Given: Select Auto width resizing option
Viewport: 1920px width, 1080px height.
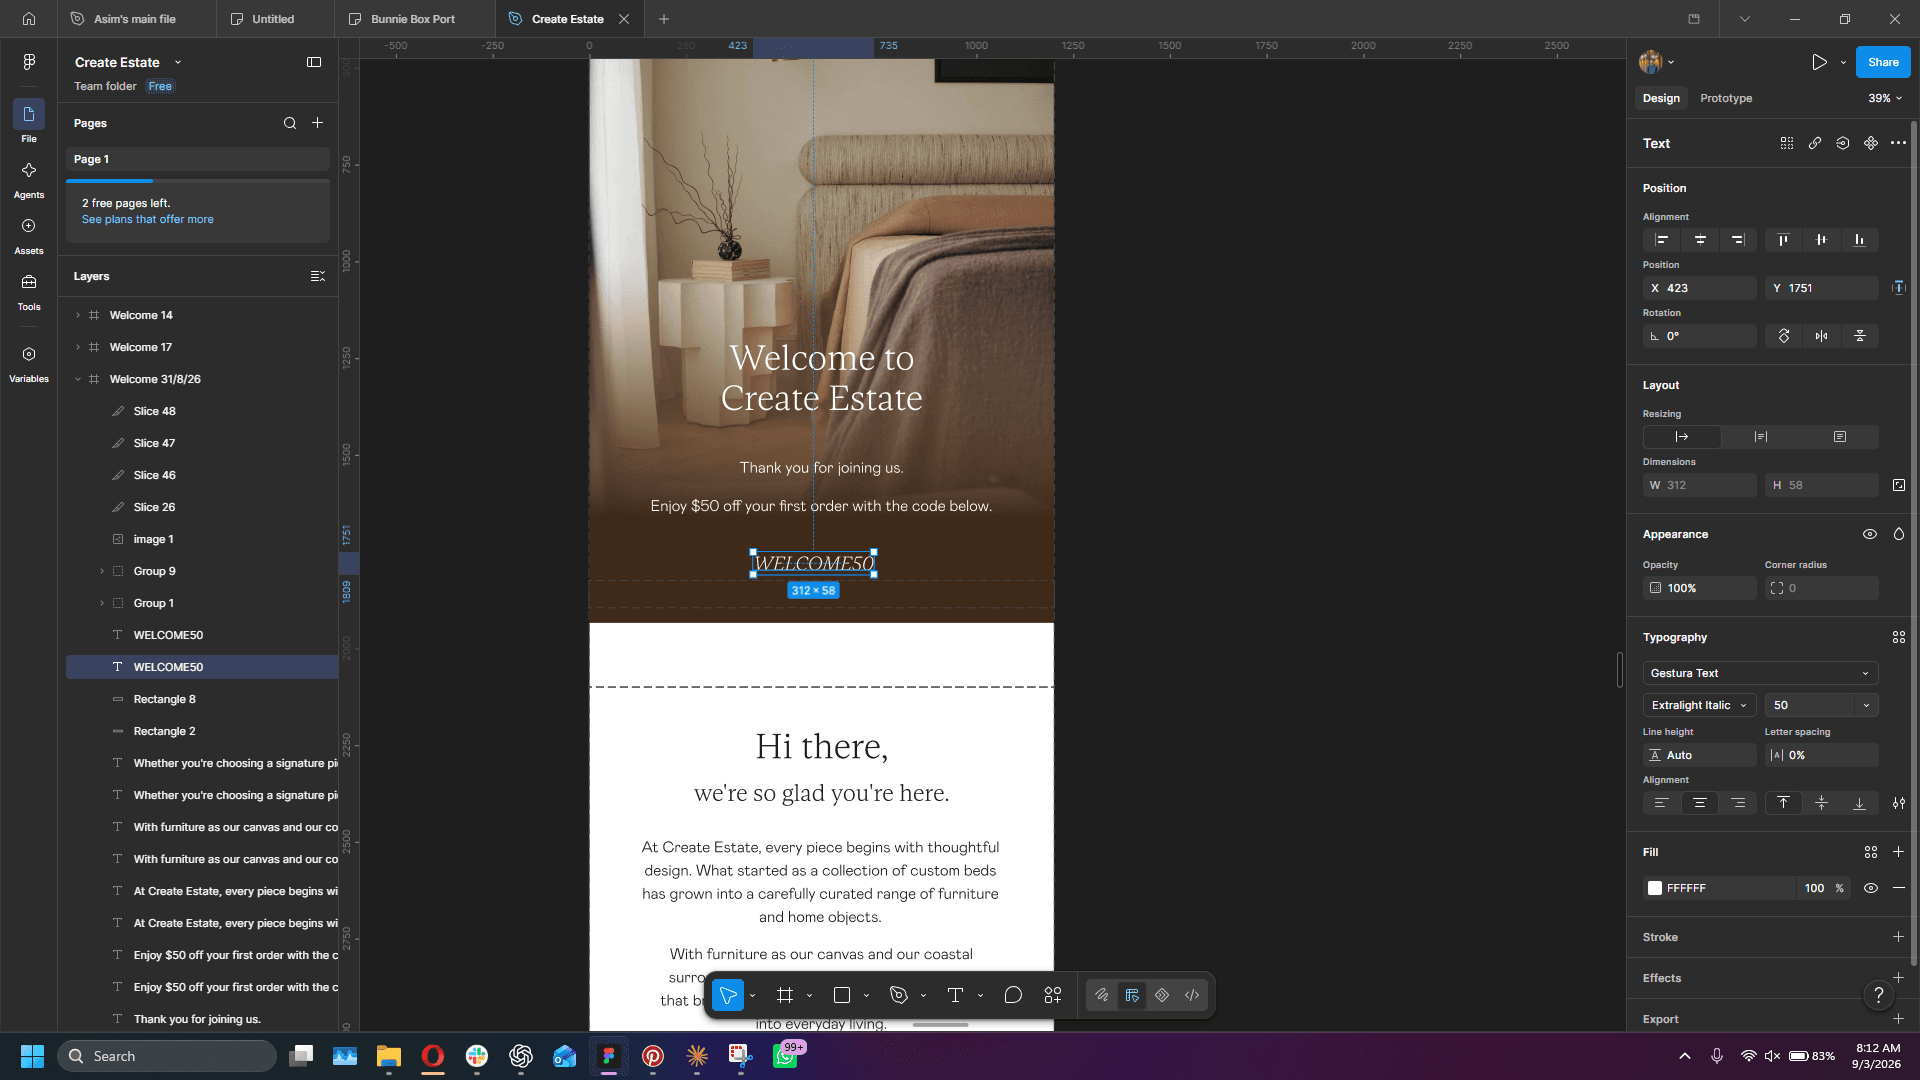Looking at the screenshot, I should tap(1682, 437).
